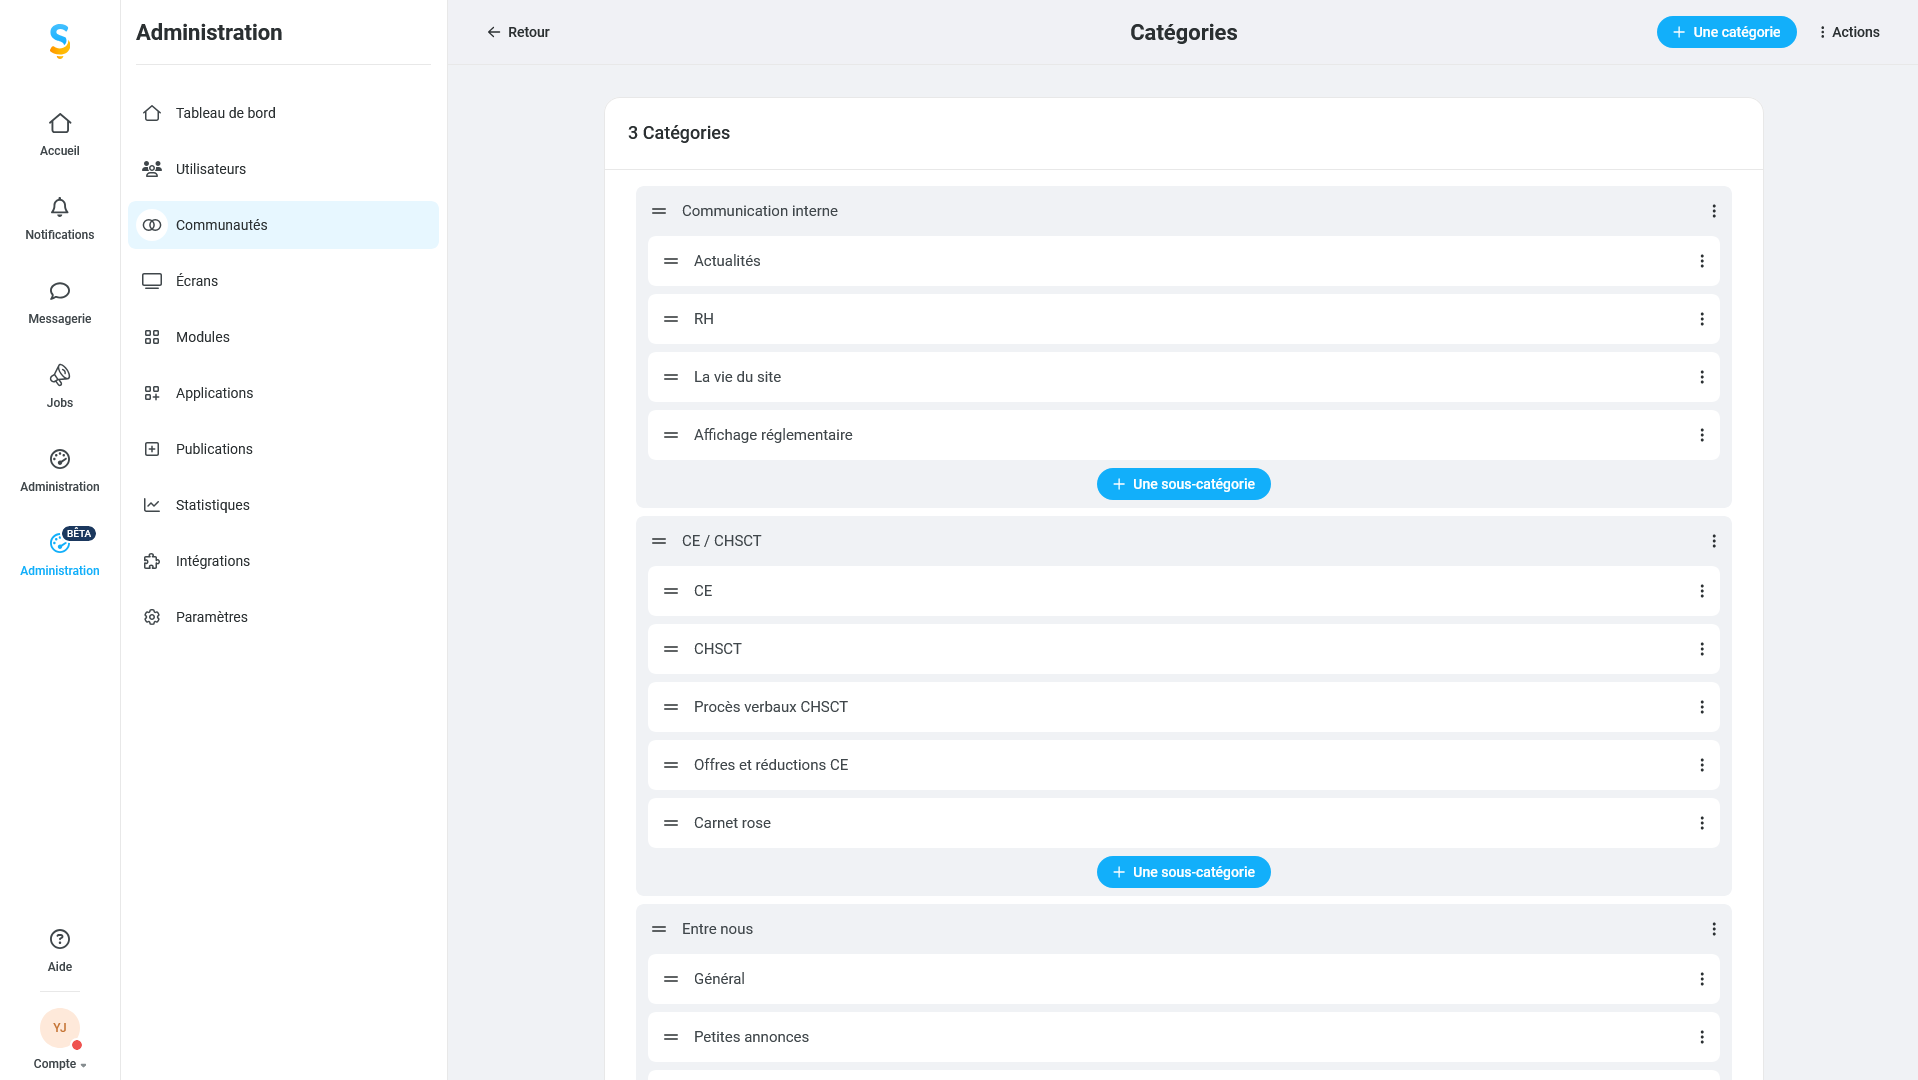Open options menu for CE subcategory

coord(1702,591)
